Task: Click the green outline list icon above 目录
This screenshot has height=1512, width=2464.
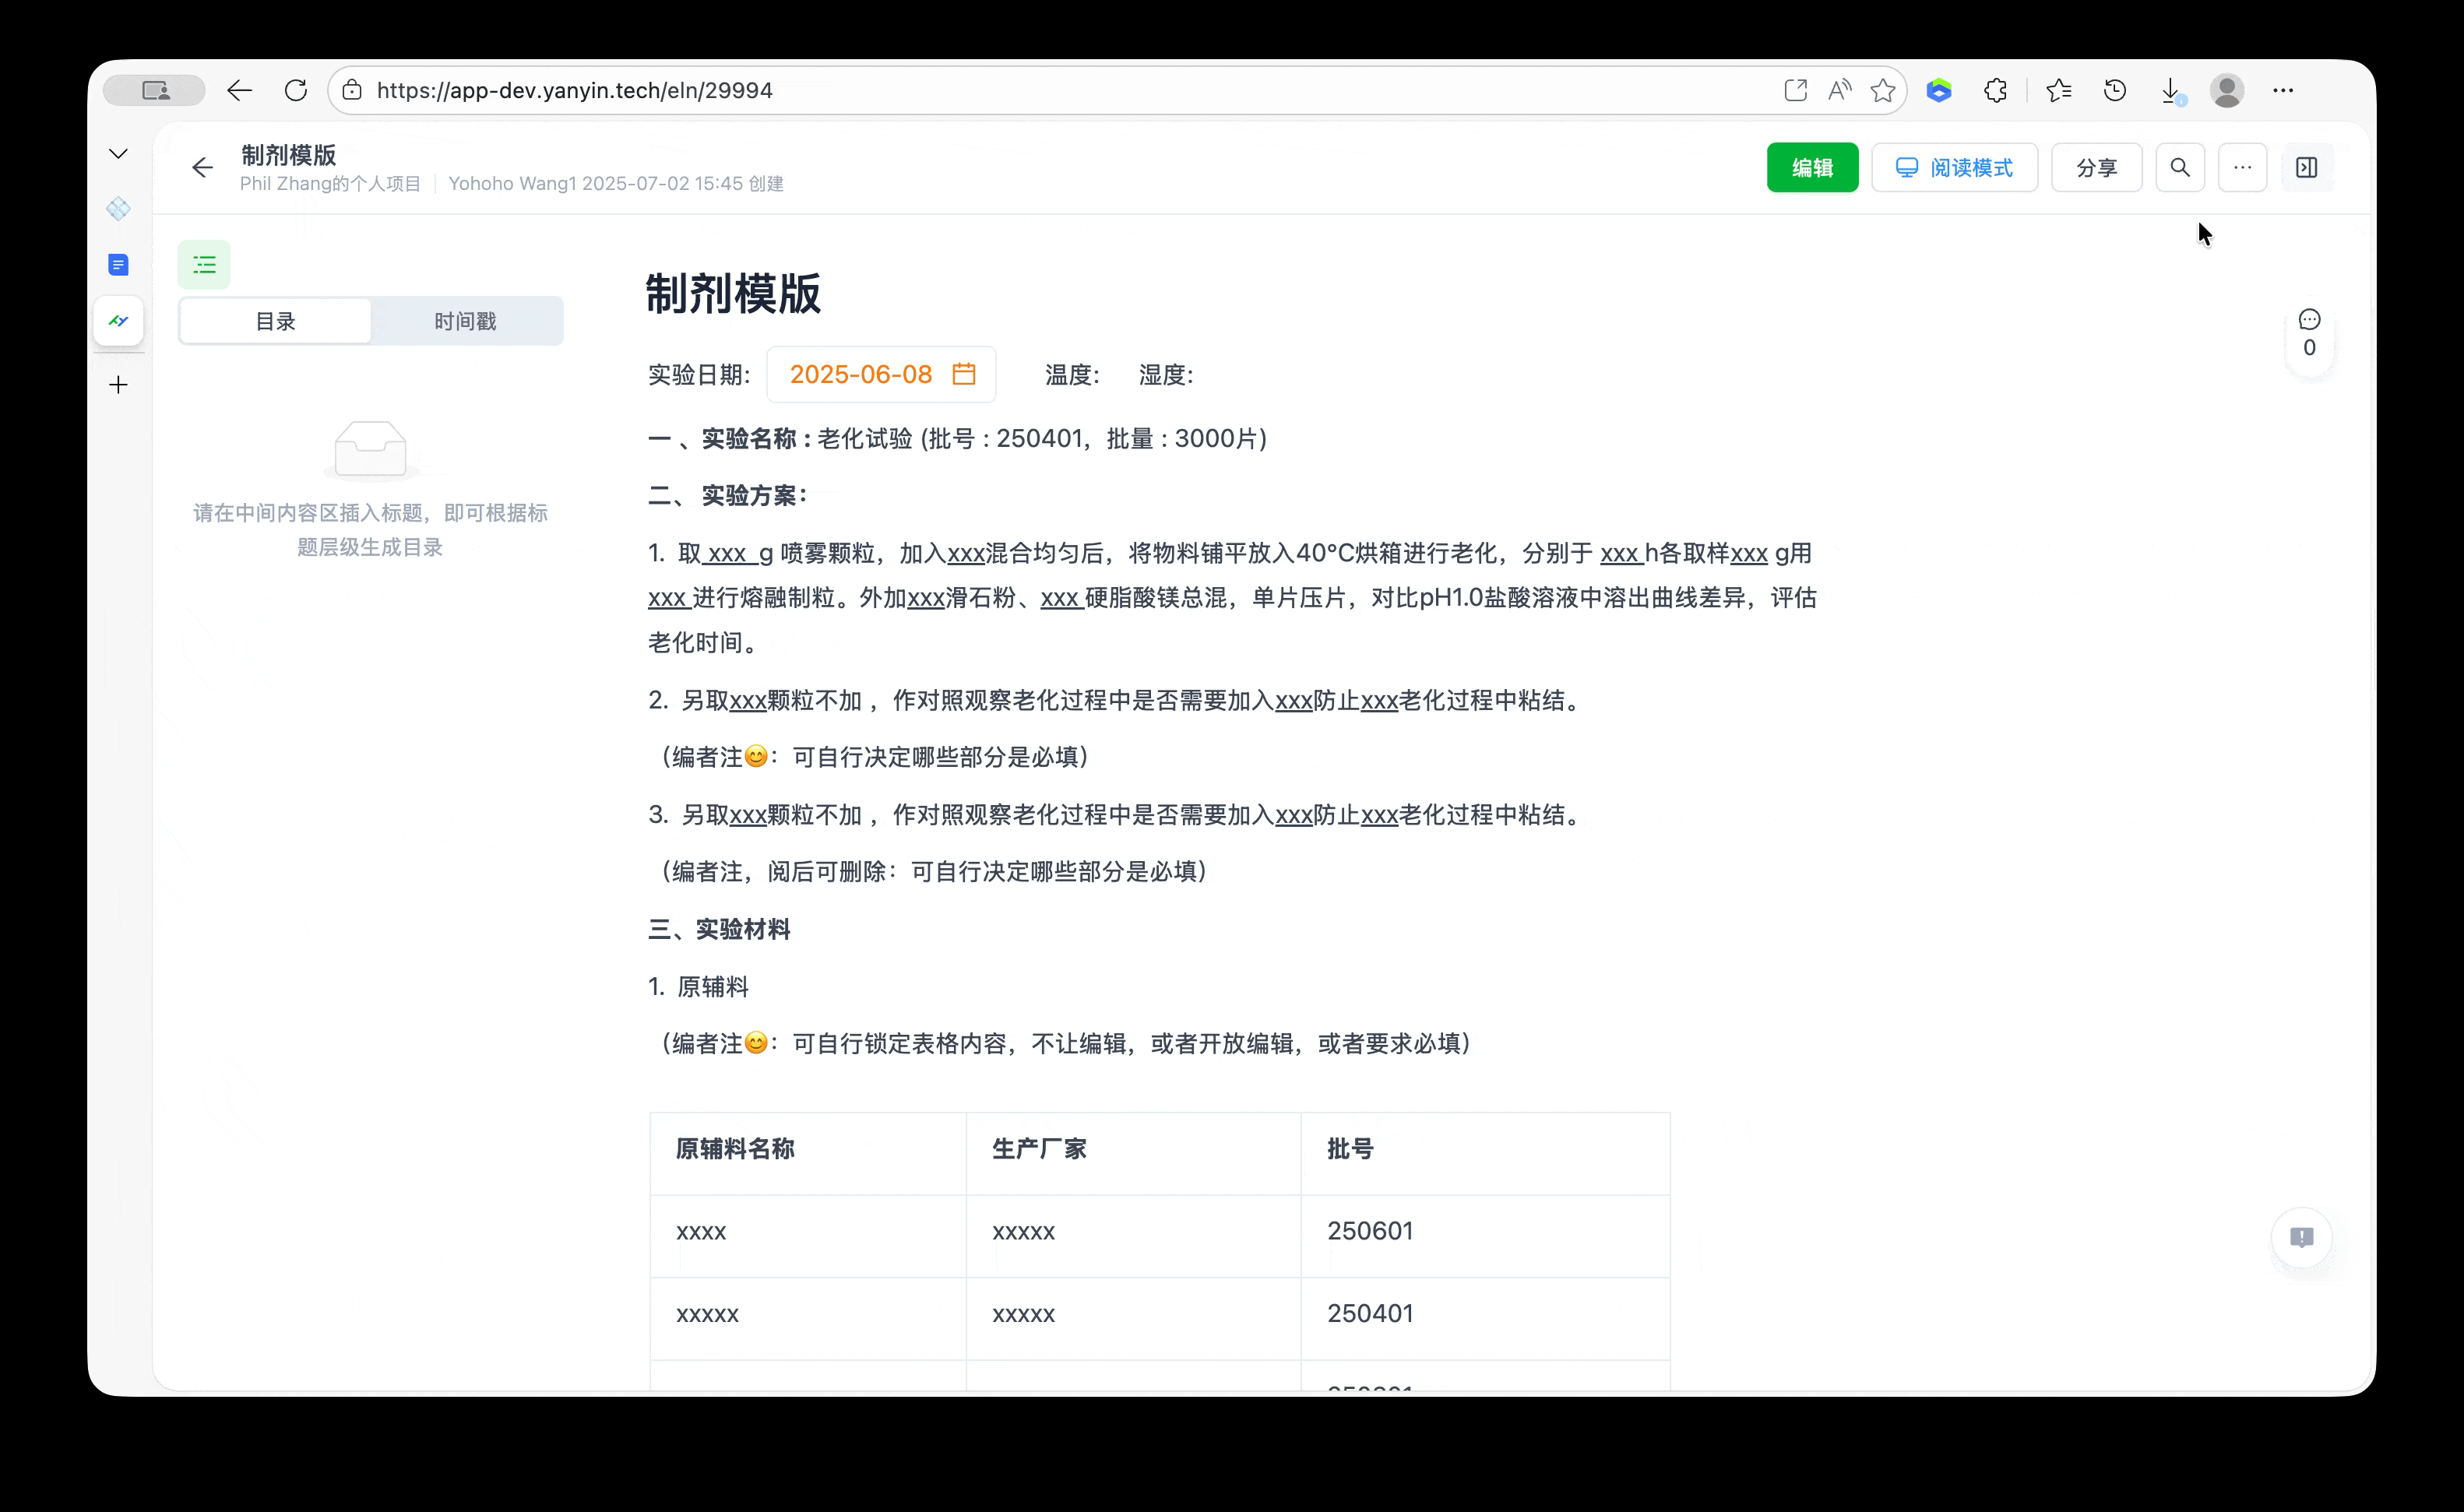Action: point(204,263)
